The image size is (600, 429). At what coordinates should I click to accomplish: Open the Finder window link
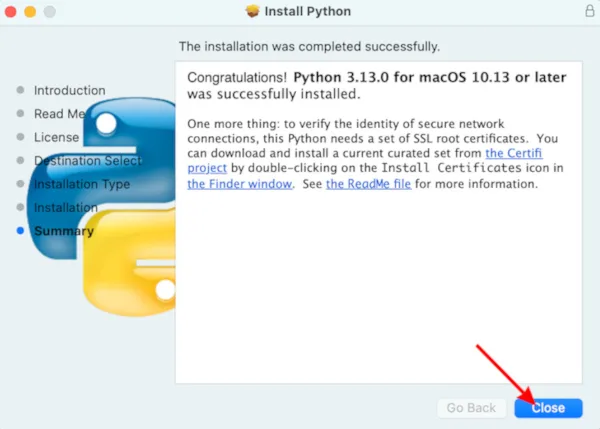coord(240,184)
